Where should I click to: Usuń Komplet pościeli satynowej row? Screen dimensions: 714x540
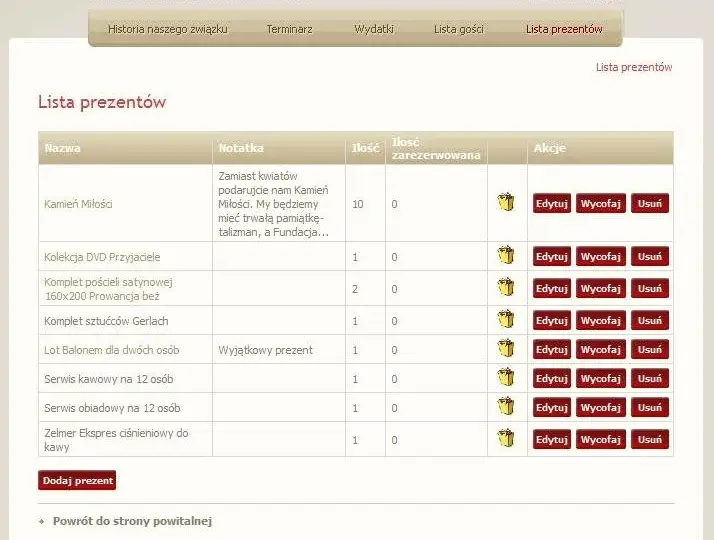(650, 289)
